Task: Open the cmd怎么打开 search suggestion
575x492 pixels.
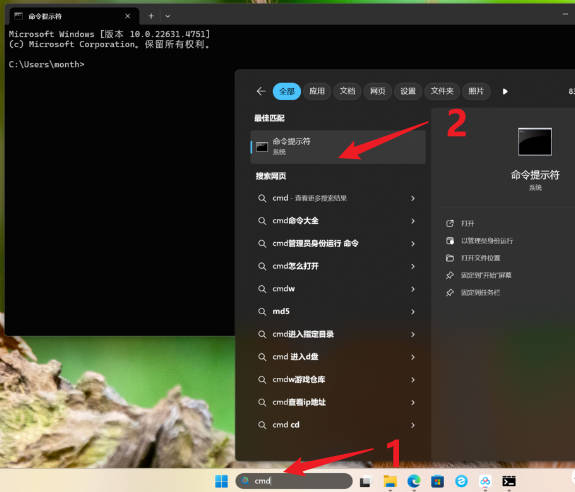Action: (x=338, y=267)
